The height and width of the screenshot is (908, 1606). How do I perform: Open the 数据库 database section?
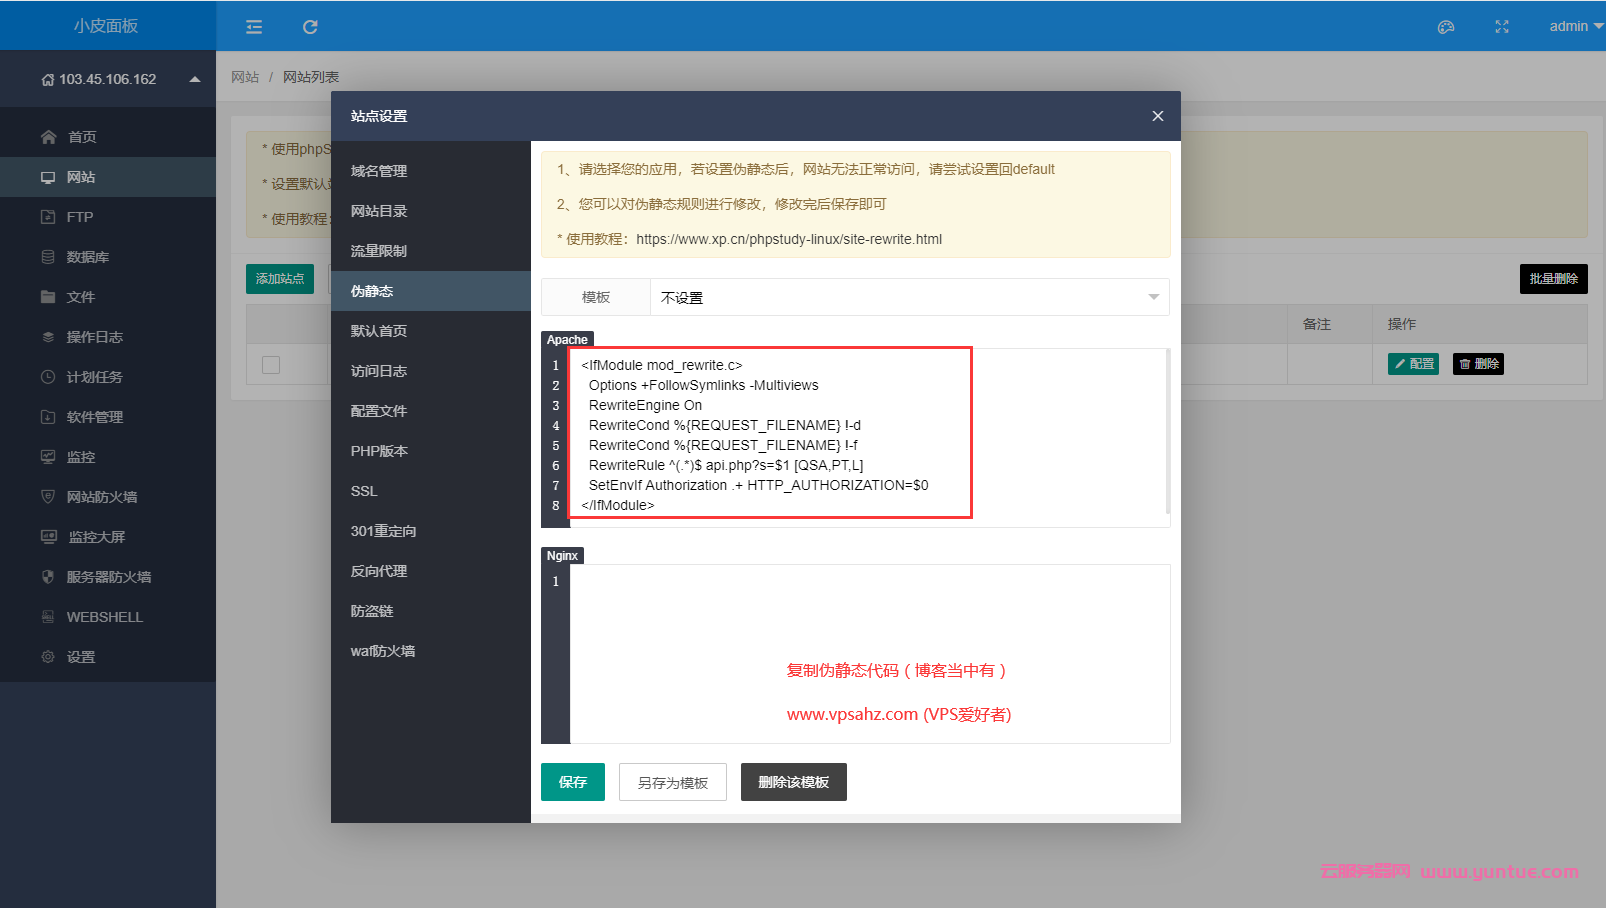pyautogui.click(x=87, y=257)
